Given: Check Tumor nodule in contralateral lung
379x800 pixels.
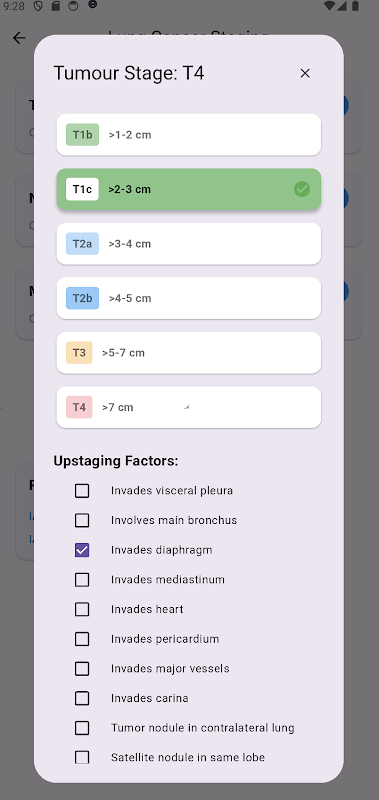Looking at the screenshot, I should pyautogui.click(x=82, y=728).
